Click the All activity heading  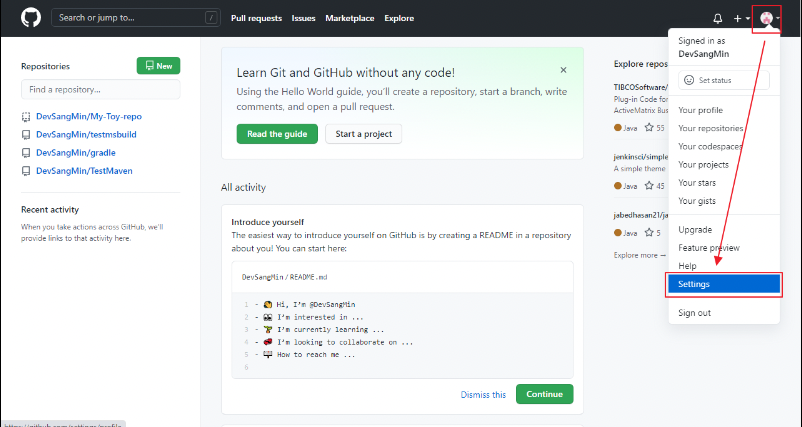pyautogui.click(x=243, y=188)
